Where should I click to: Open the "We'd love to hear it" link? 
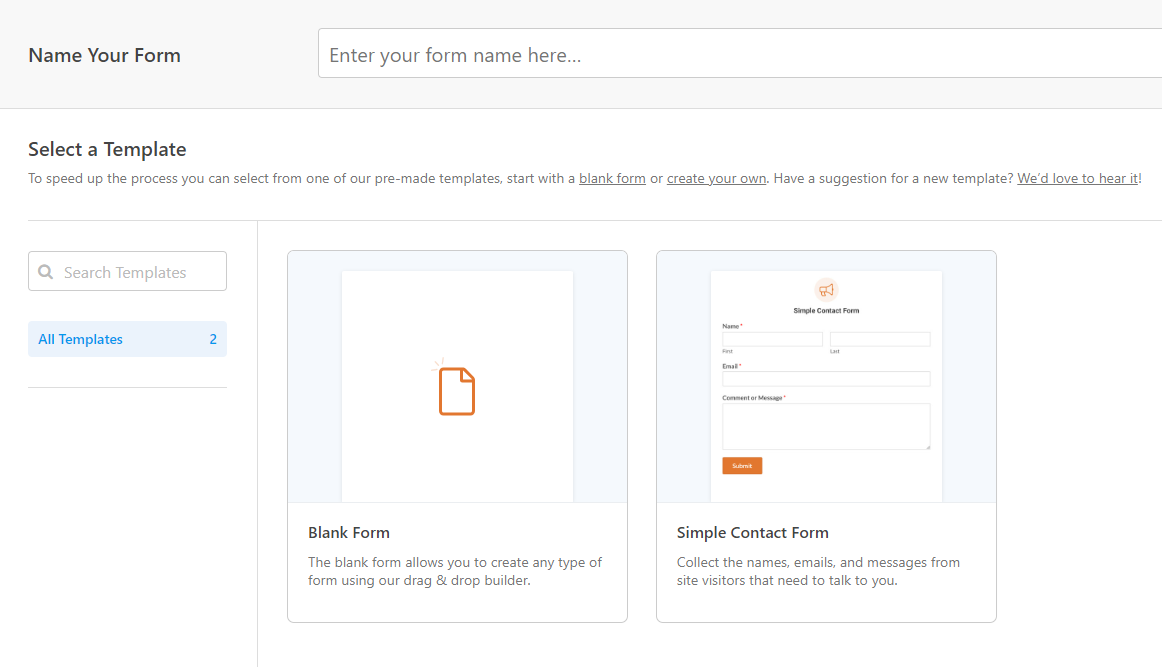click(x=1077, y=178)
